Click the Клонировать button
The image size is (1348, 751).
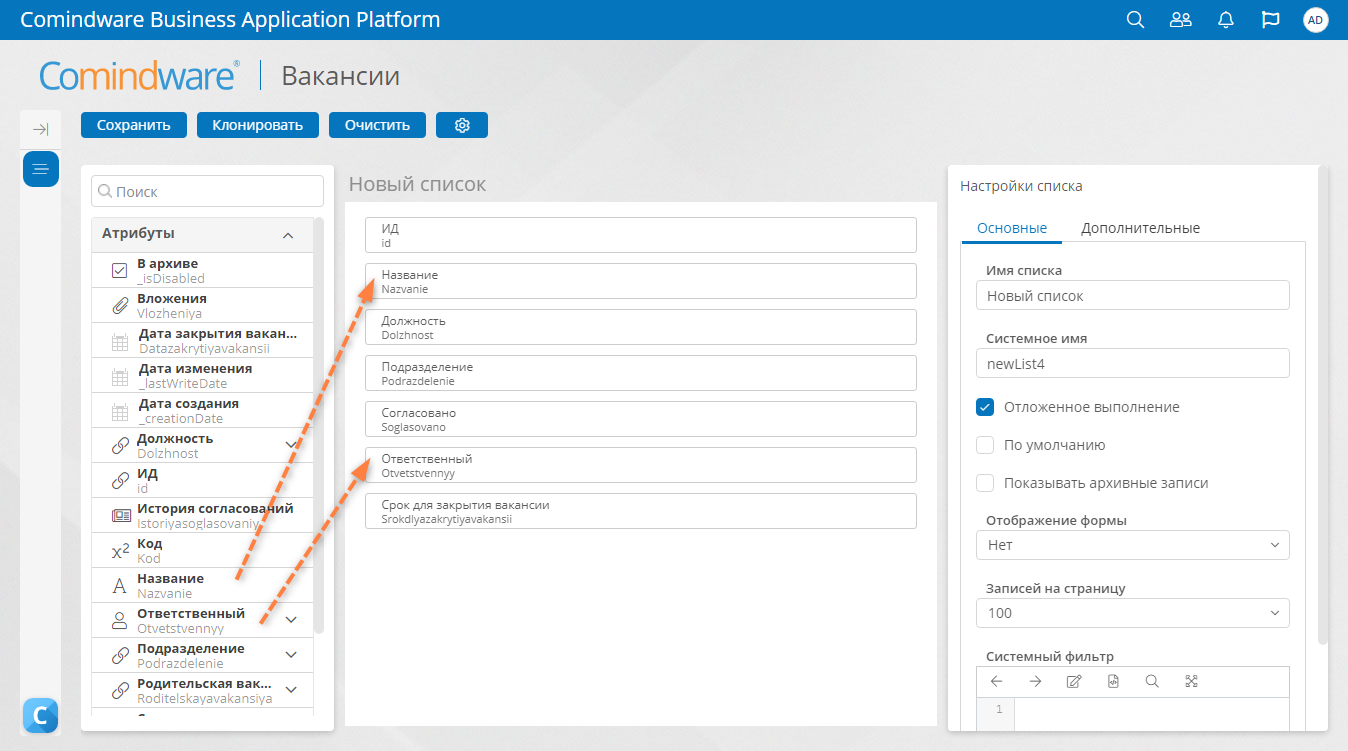pos(257,125)
